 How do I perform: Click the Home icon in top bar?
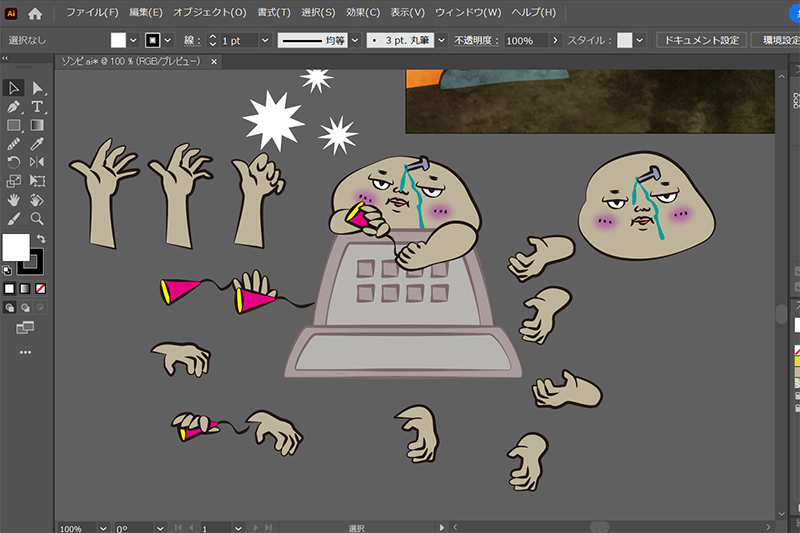pos(35,14)
